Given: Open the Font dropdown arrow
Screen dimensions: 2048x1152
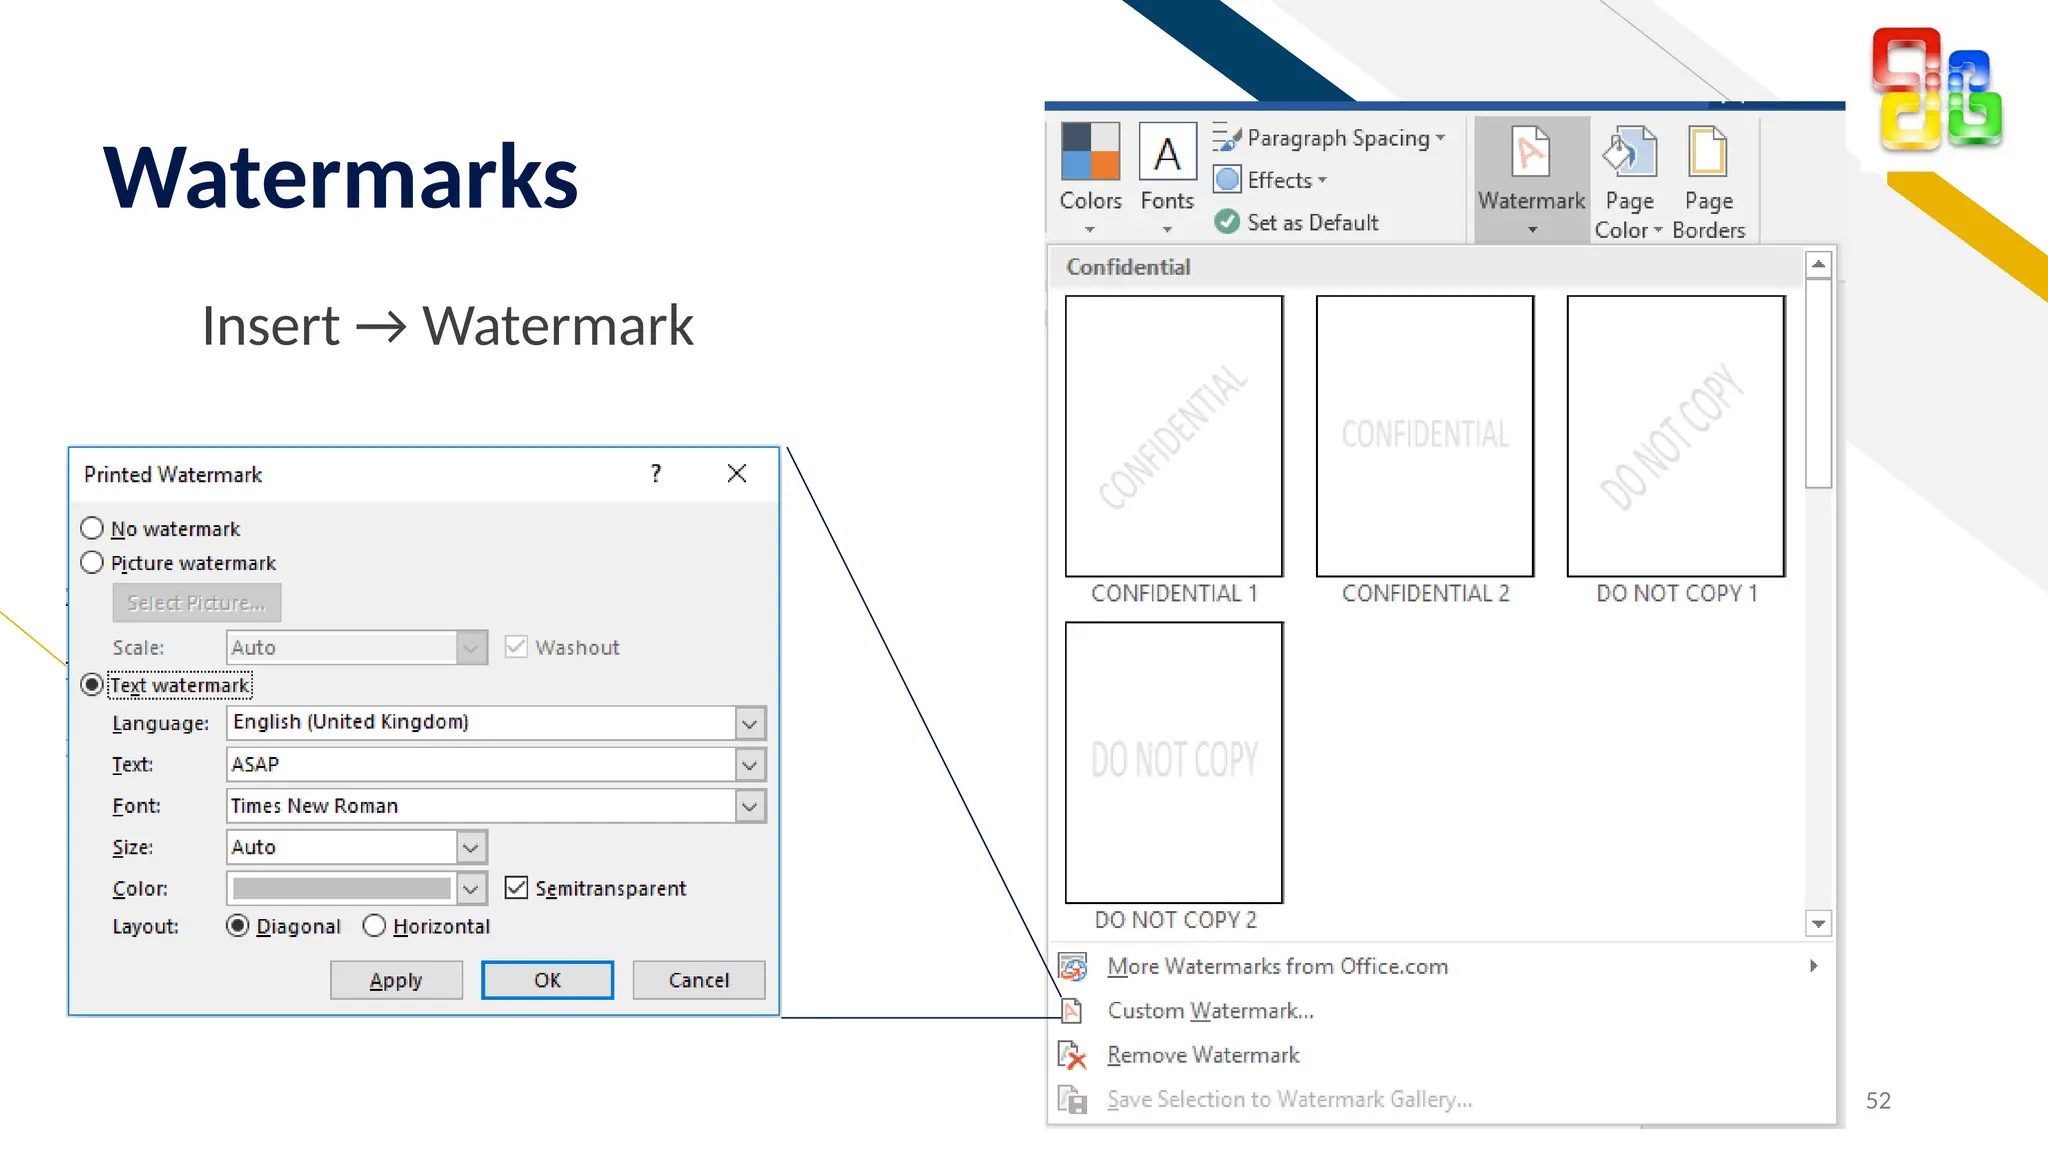Looking at the screenshot, I should click(x=750, y=806).
